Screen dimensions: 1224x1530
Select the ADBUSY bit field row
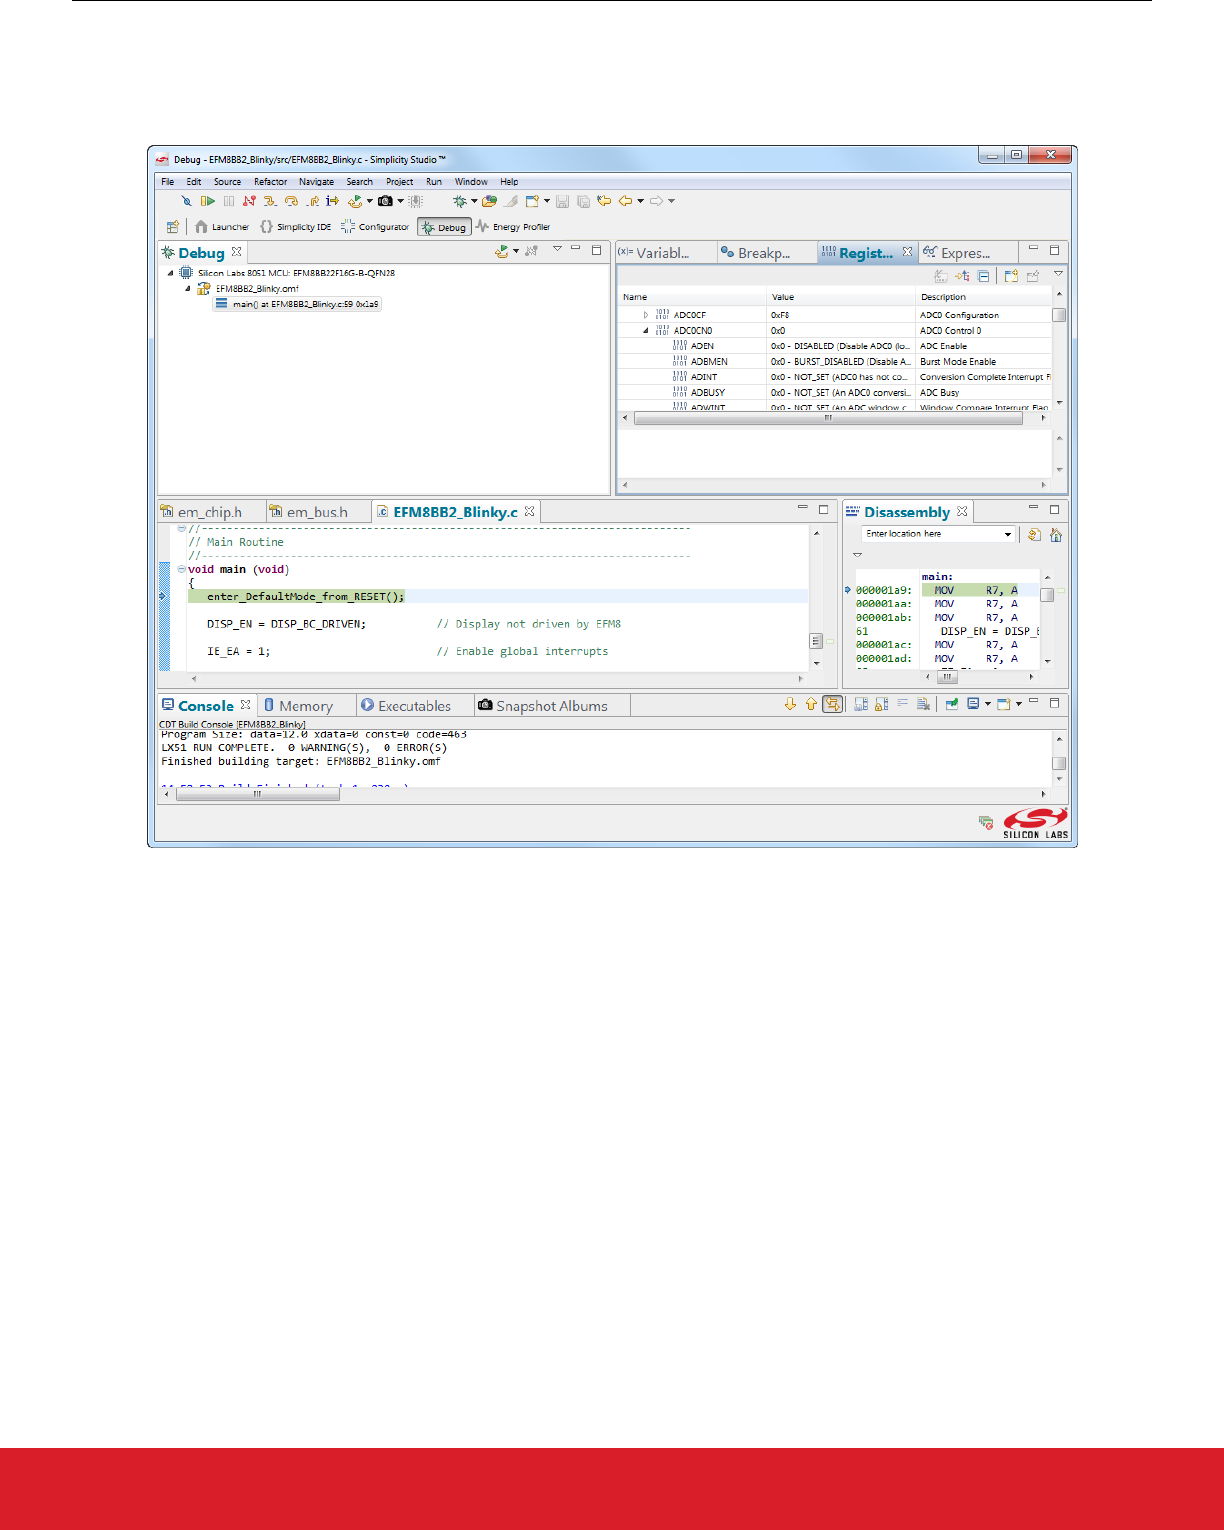[x=836, y=393]
